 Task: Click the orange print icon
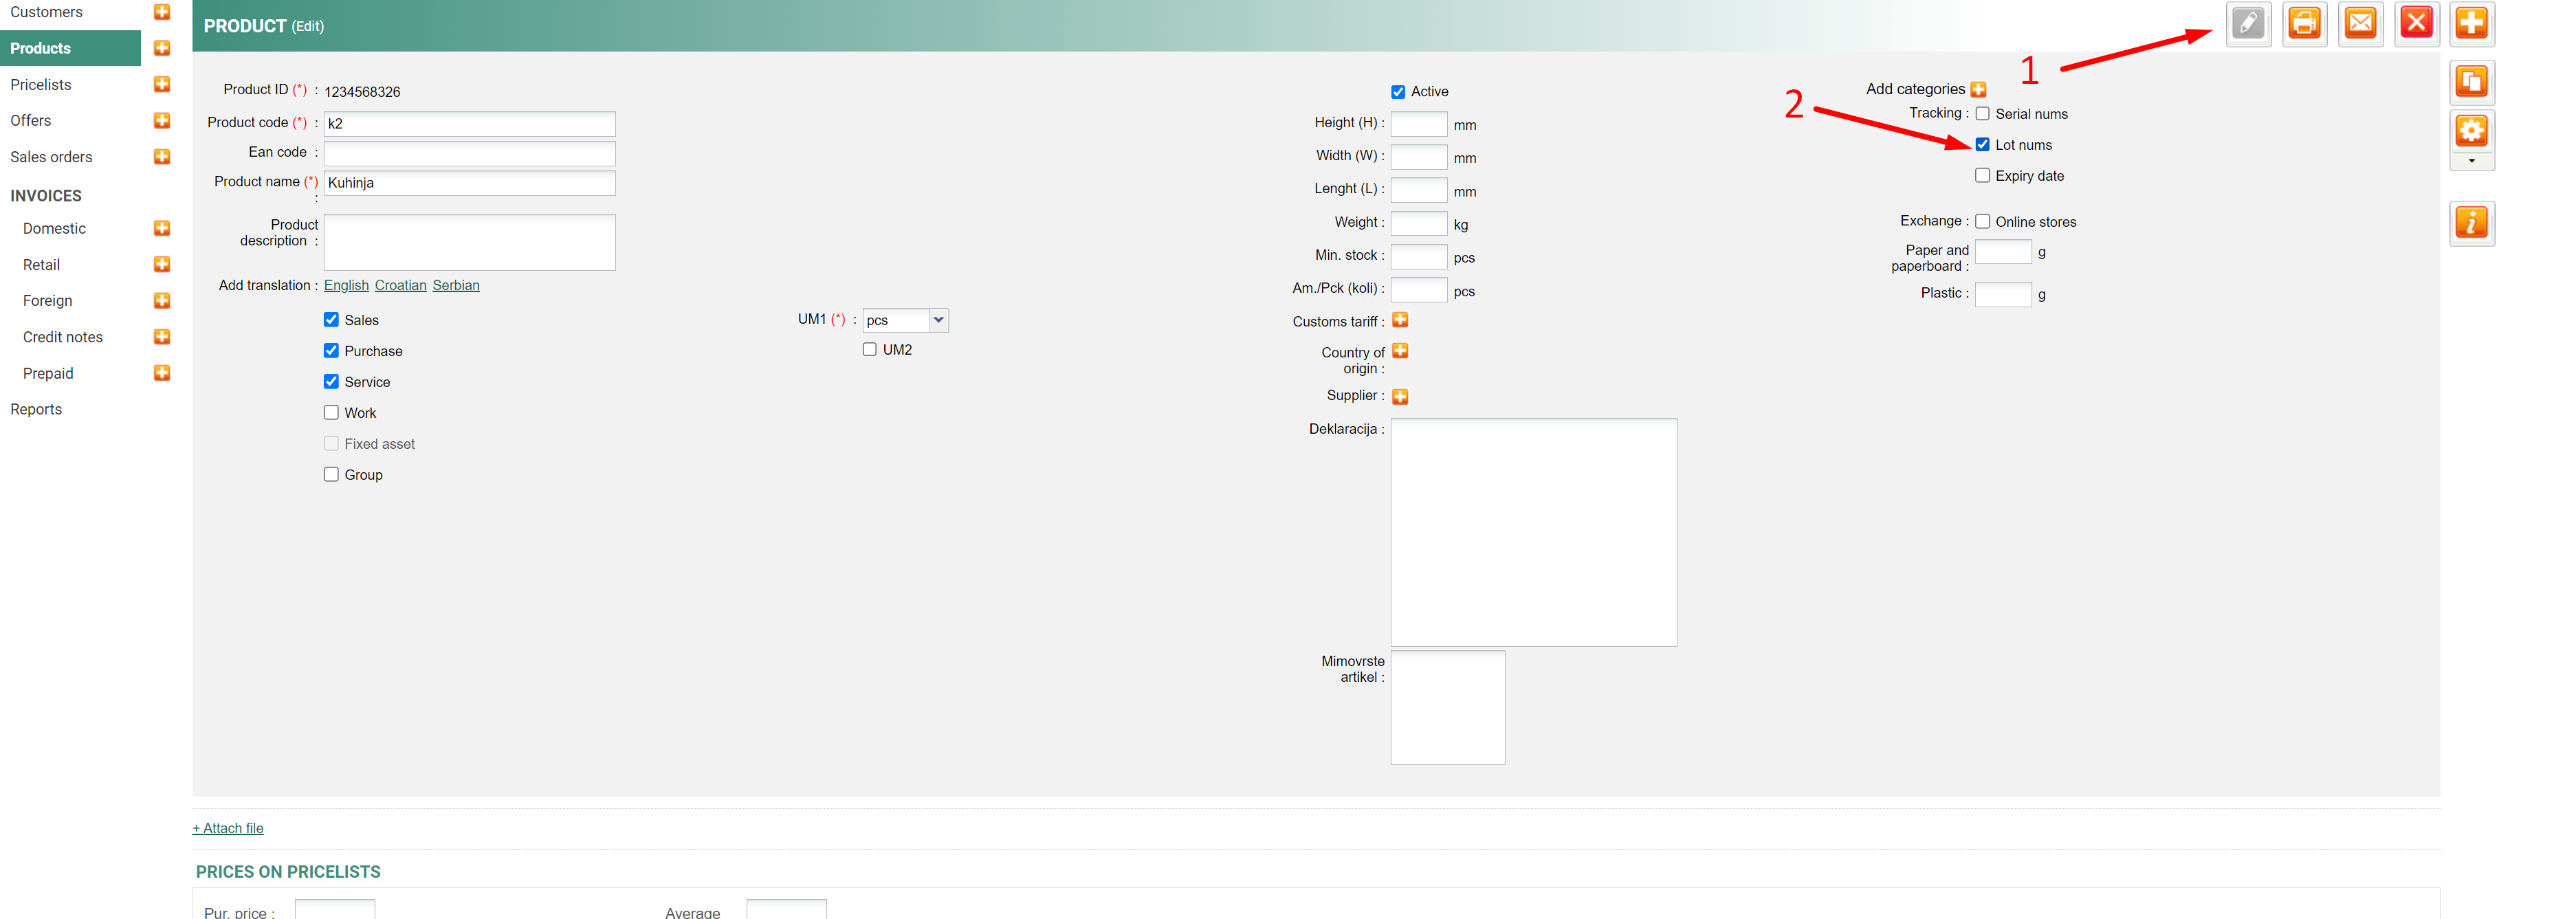point(2304,23)
